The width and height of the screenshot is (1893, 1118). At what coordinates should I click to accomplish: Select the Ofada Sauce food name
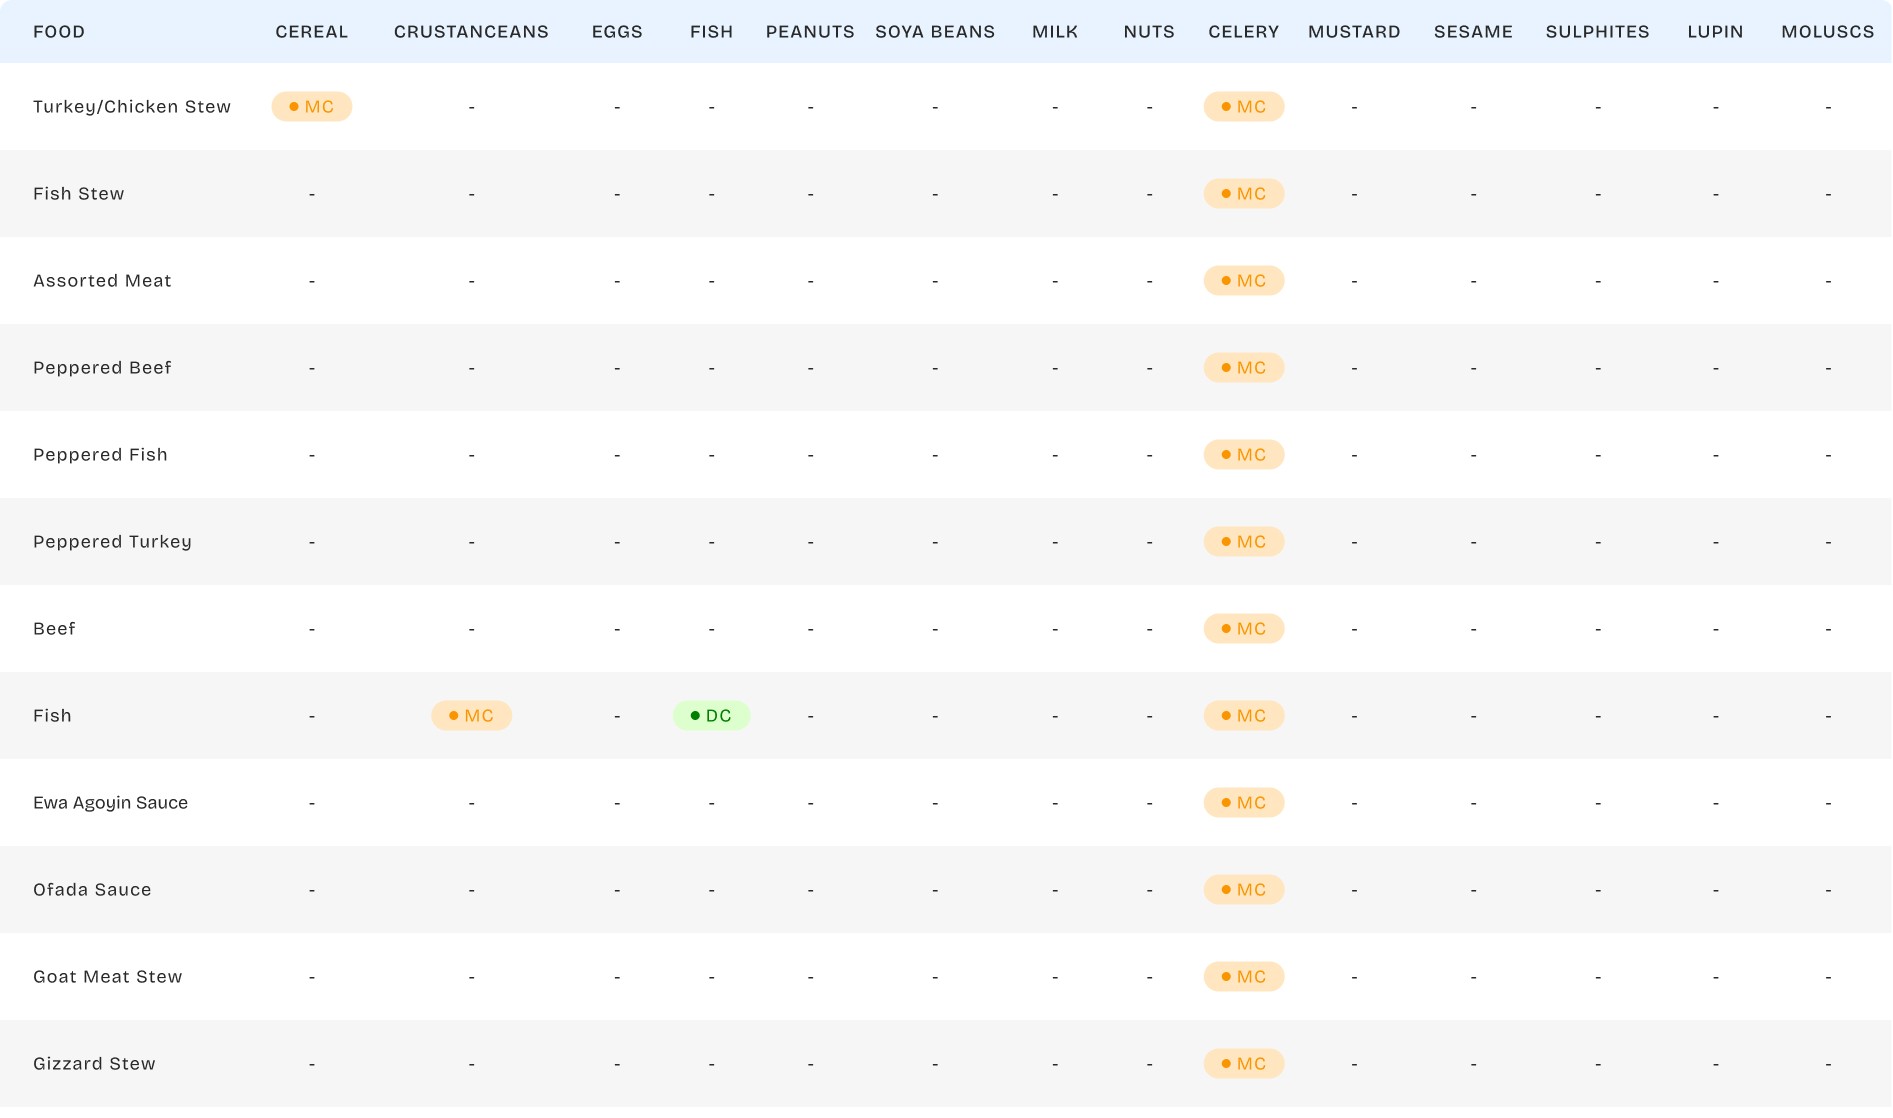[x=92, y=890]
